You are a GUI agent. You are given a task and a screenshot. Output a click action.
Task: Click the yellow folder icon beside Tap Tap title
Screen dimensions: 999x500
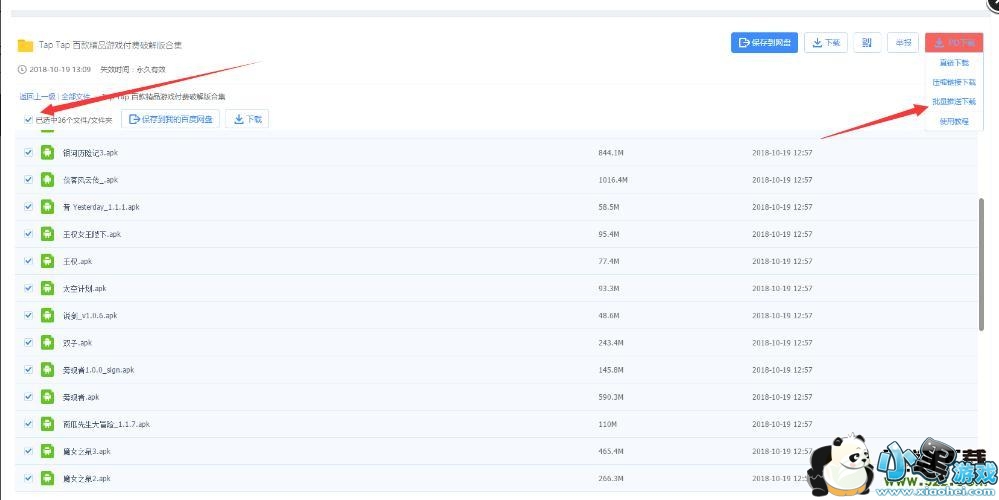[x=25, y=45]
